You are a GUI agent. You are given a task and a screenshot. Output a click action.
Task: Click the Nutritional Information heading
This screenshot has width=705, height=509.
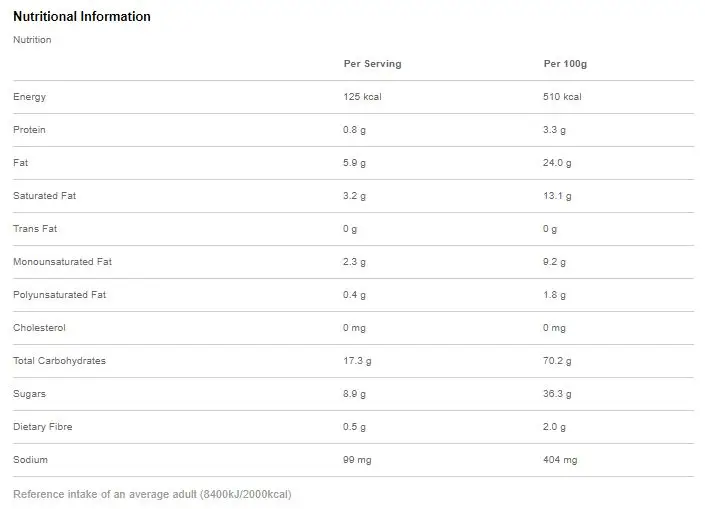81,17
